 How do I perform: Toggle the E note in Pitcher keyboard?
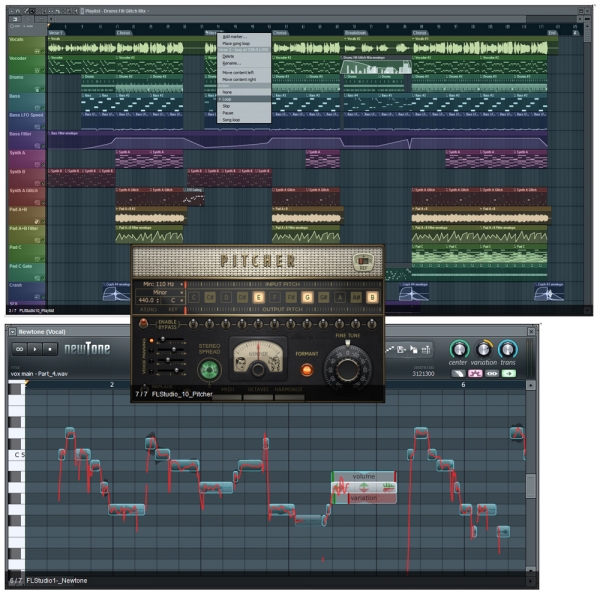[259, 298]
